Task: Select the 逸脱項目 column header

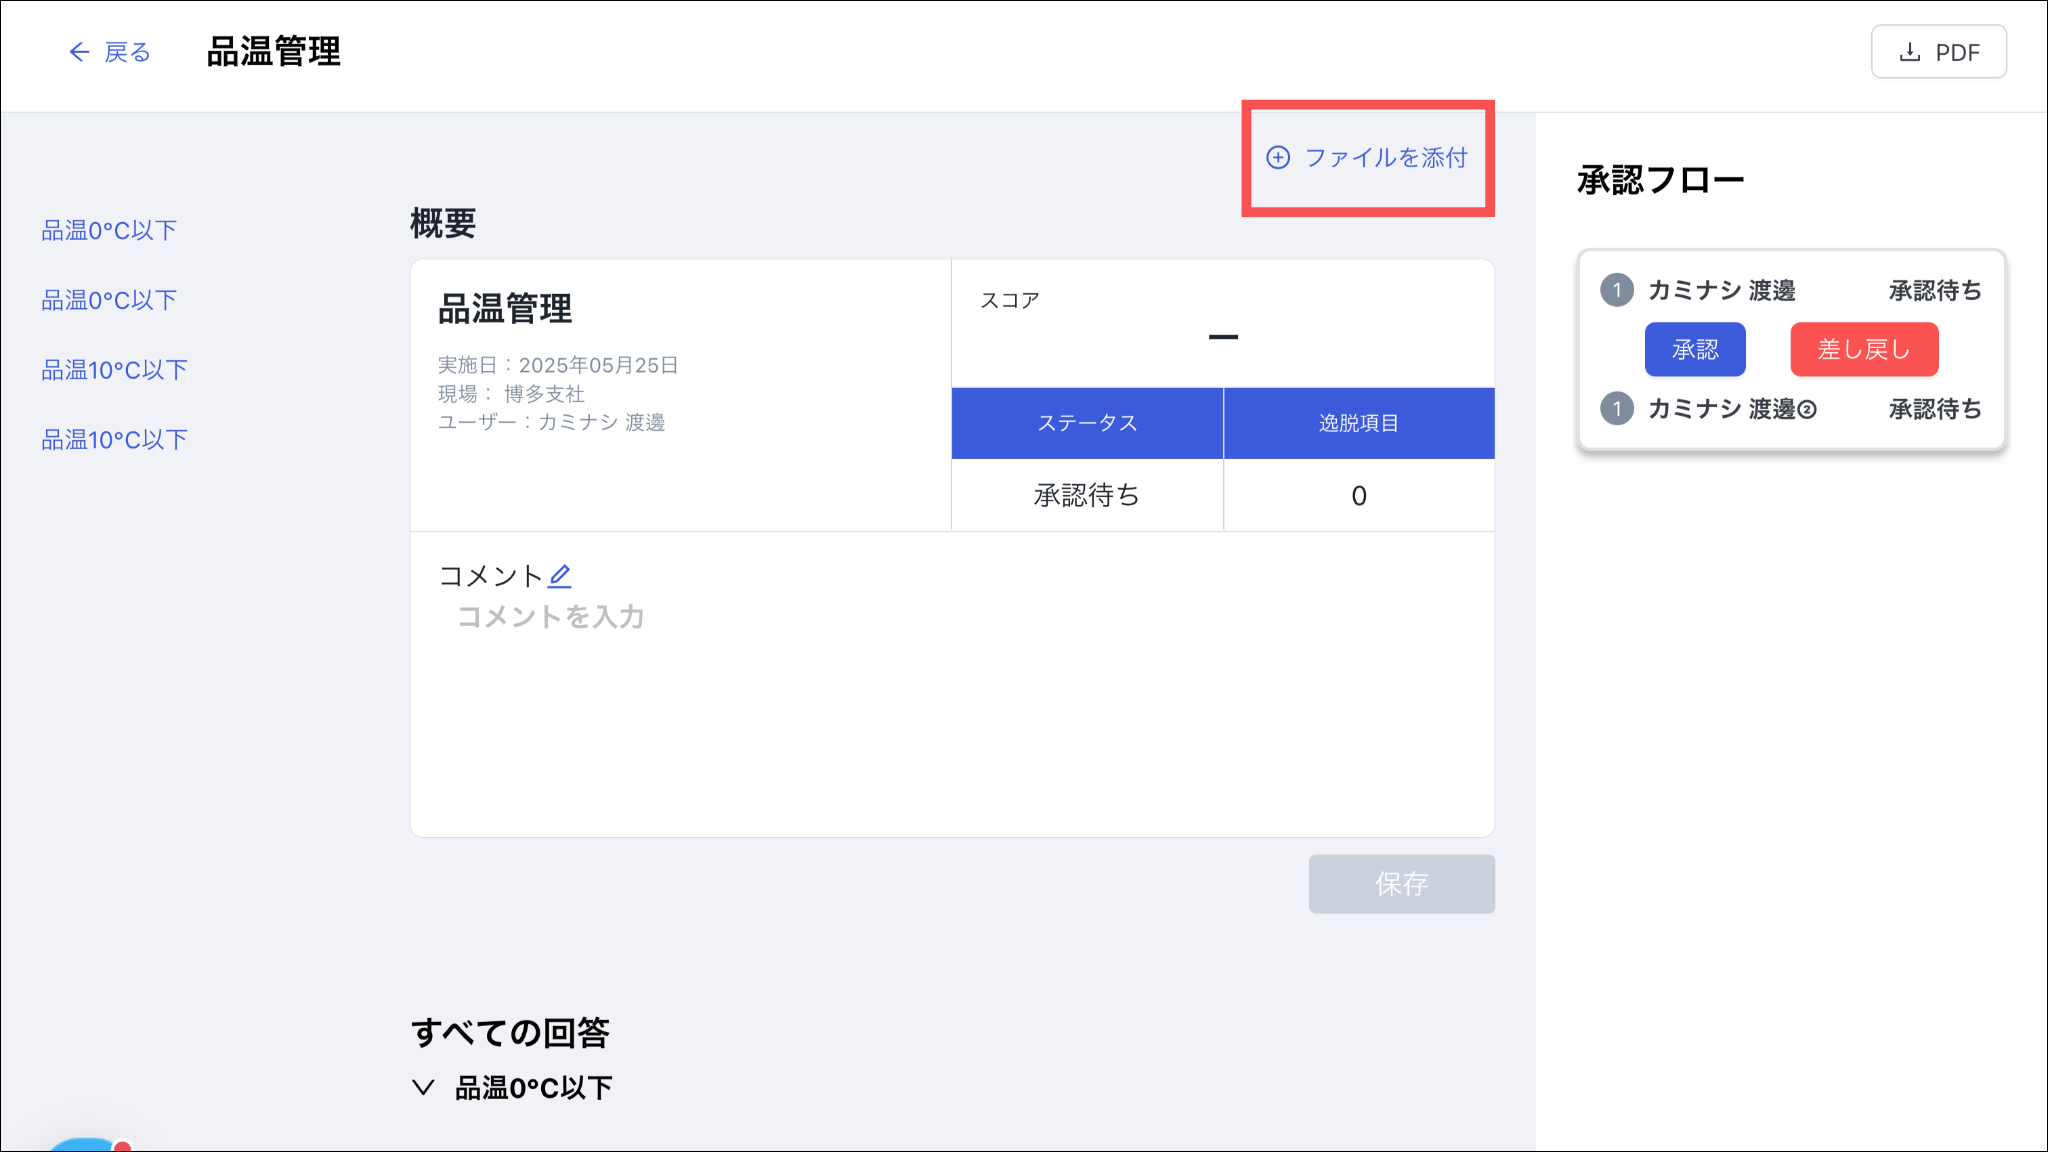Action: tap(1358, 423)
